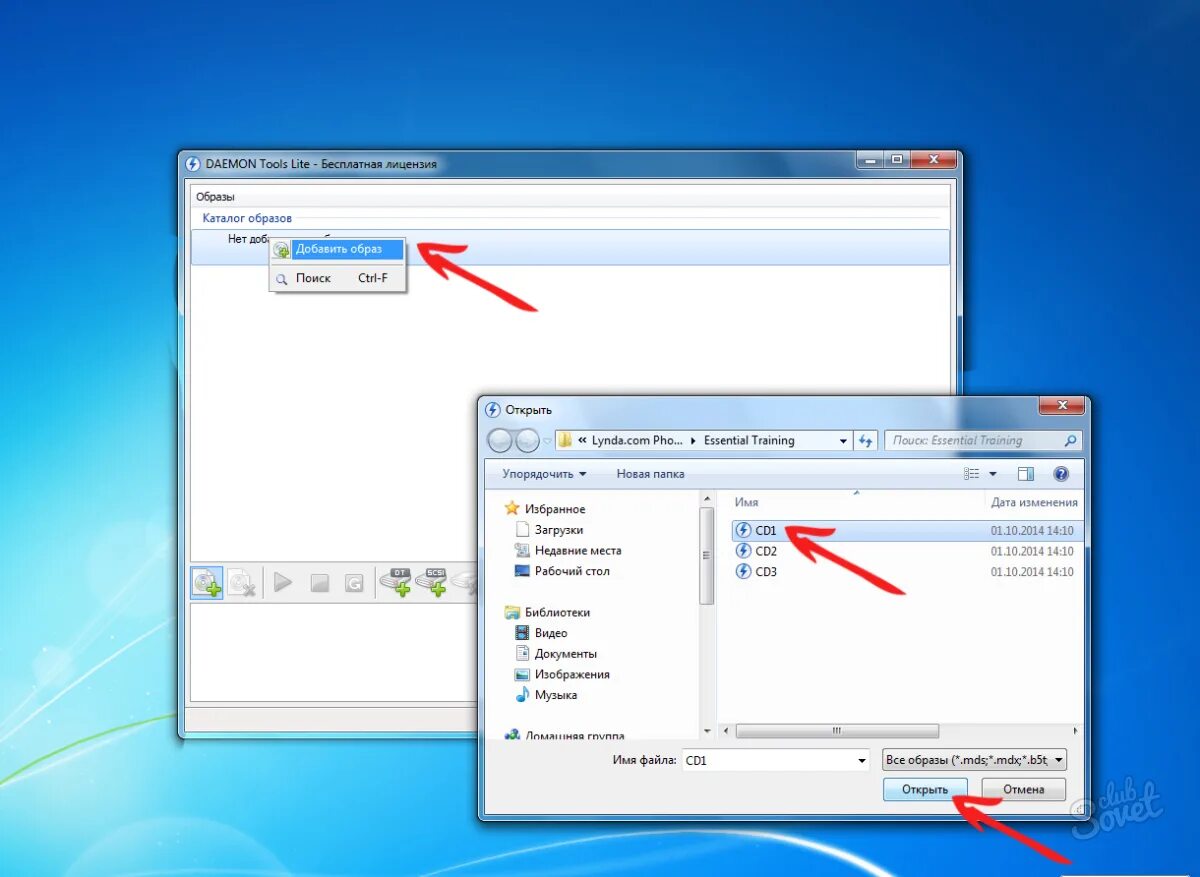1200x877 pixels.
Task: Open "Рабочий стол" in the navigation pane
Action: tap(562, 571)
